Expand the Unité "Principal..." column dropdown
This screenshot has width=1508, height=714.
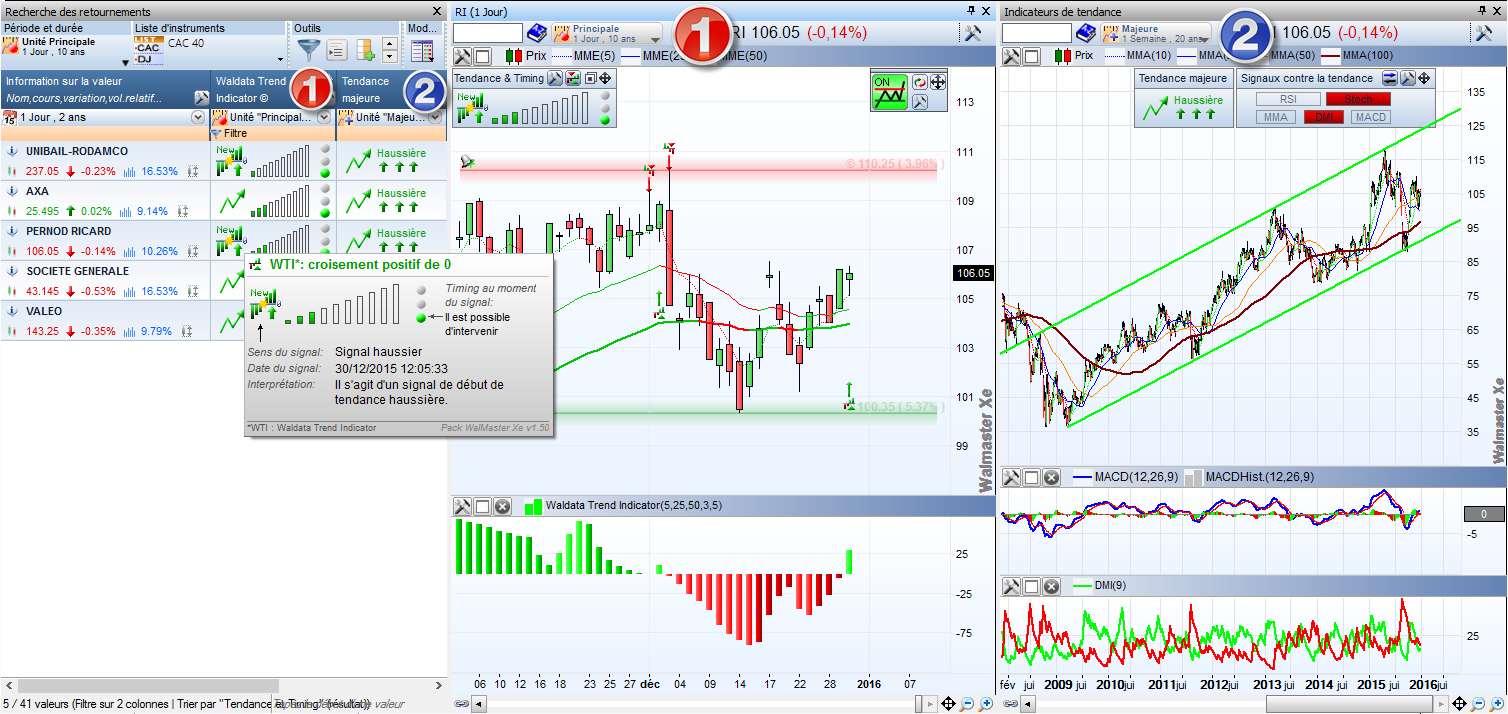(324, 117)
